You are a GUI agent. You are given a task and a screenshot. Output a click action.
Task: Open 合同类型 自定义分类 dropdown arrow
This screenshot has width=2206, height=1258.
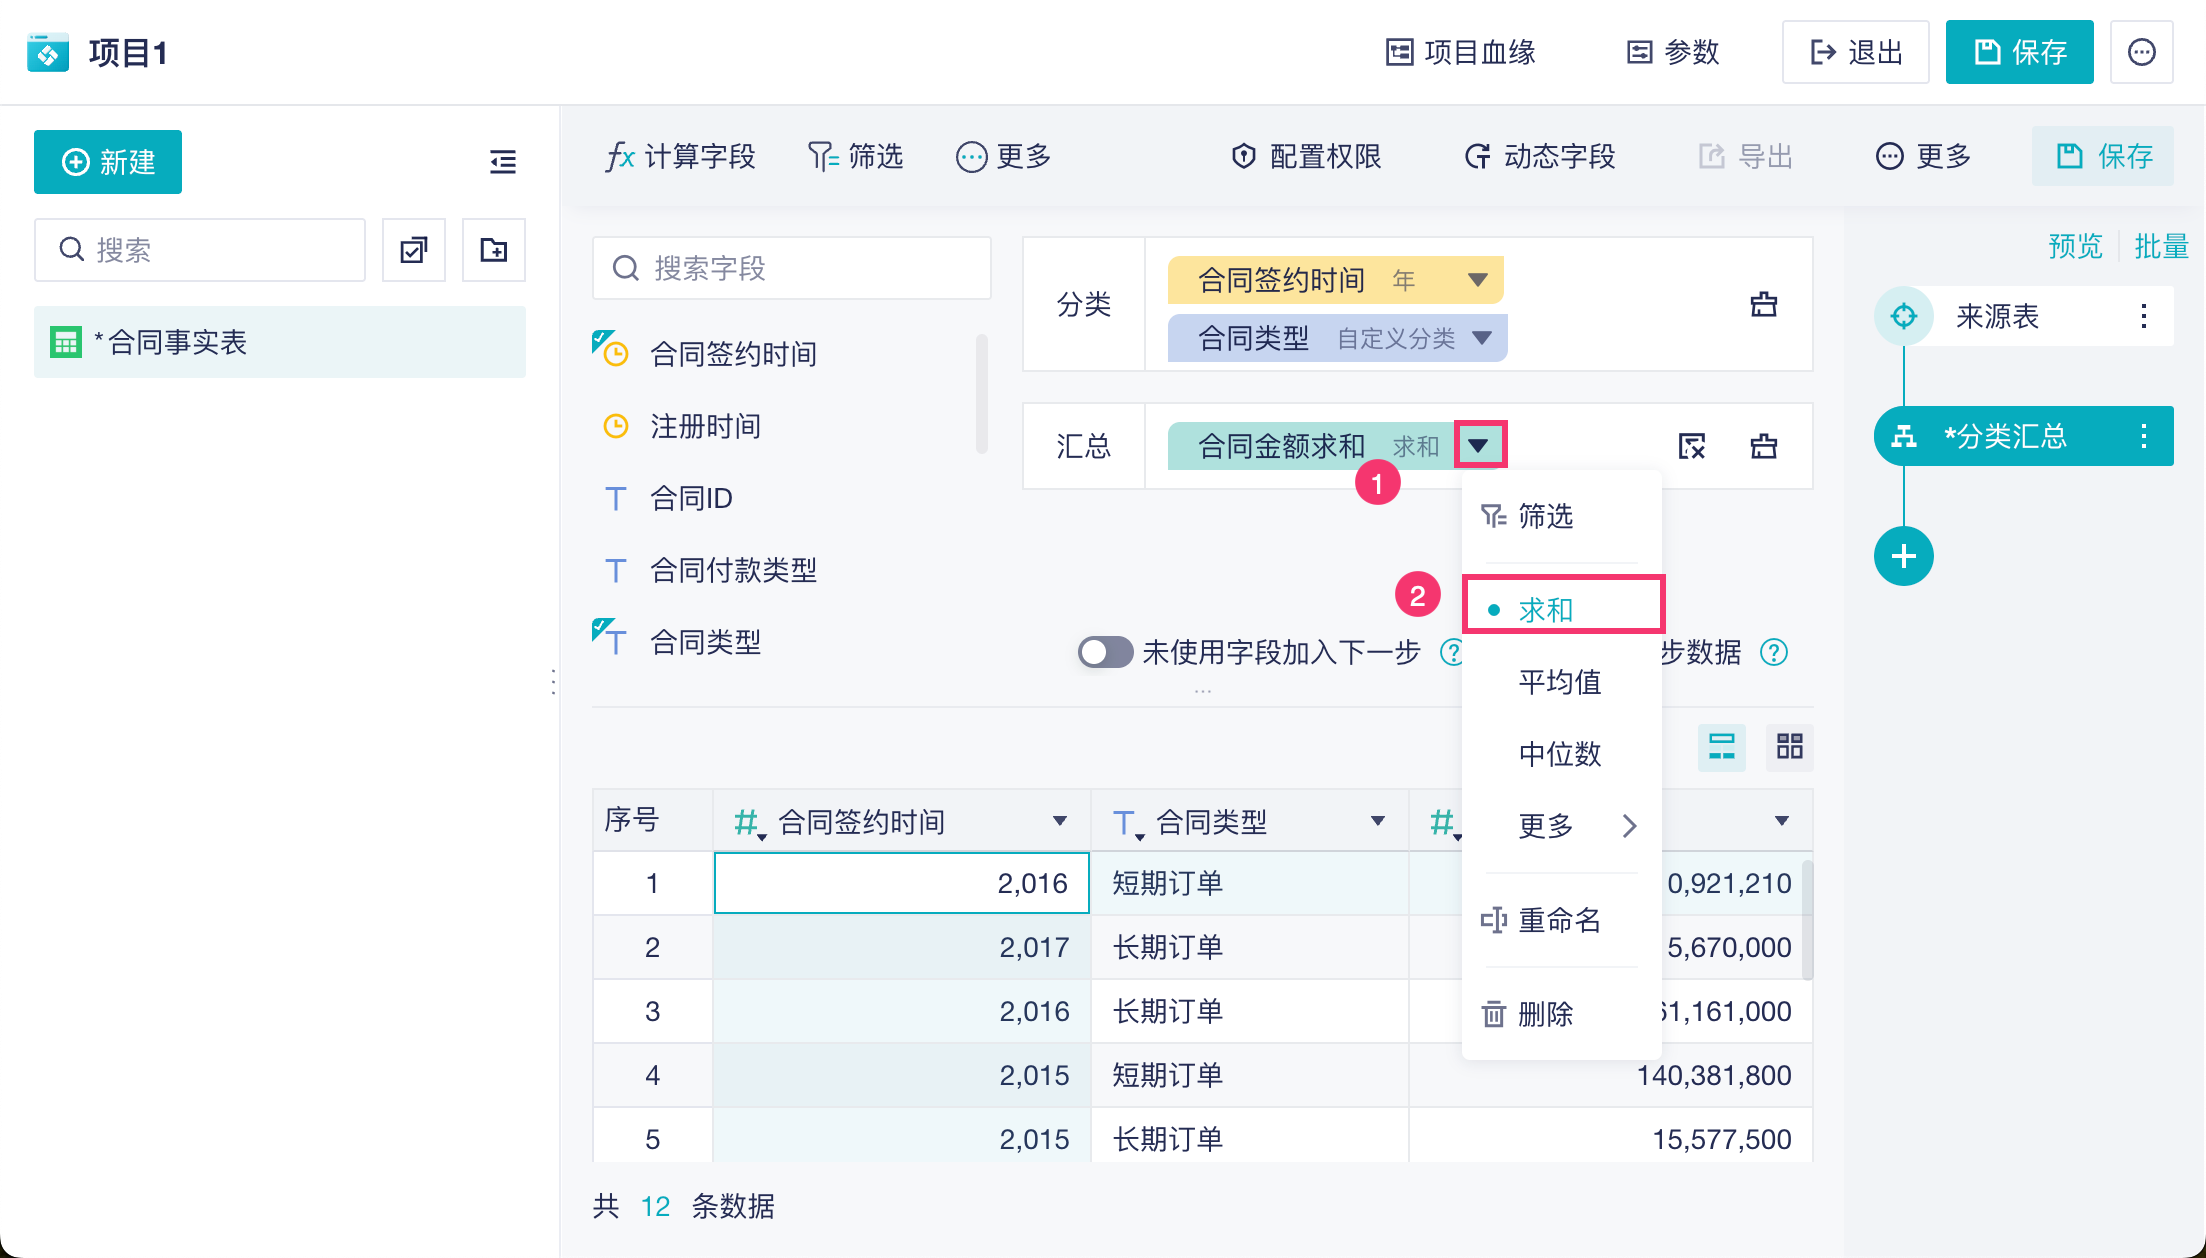1481,338
